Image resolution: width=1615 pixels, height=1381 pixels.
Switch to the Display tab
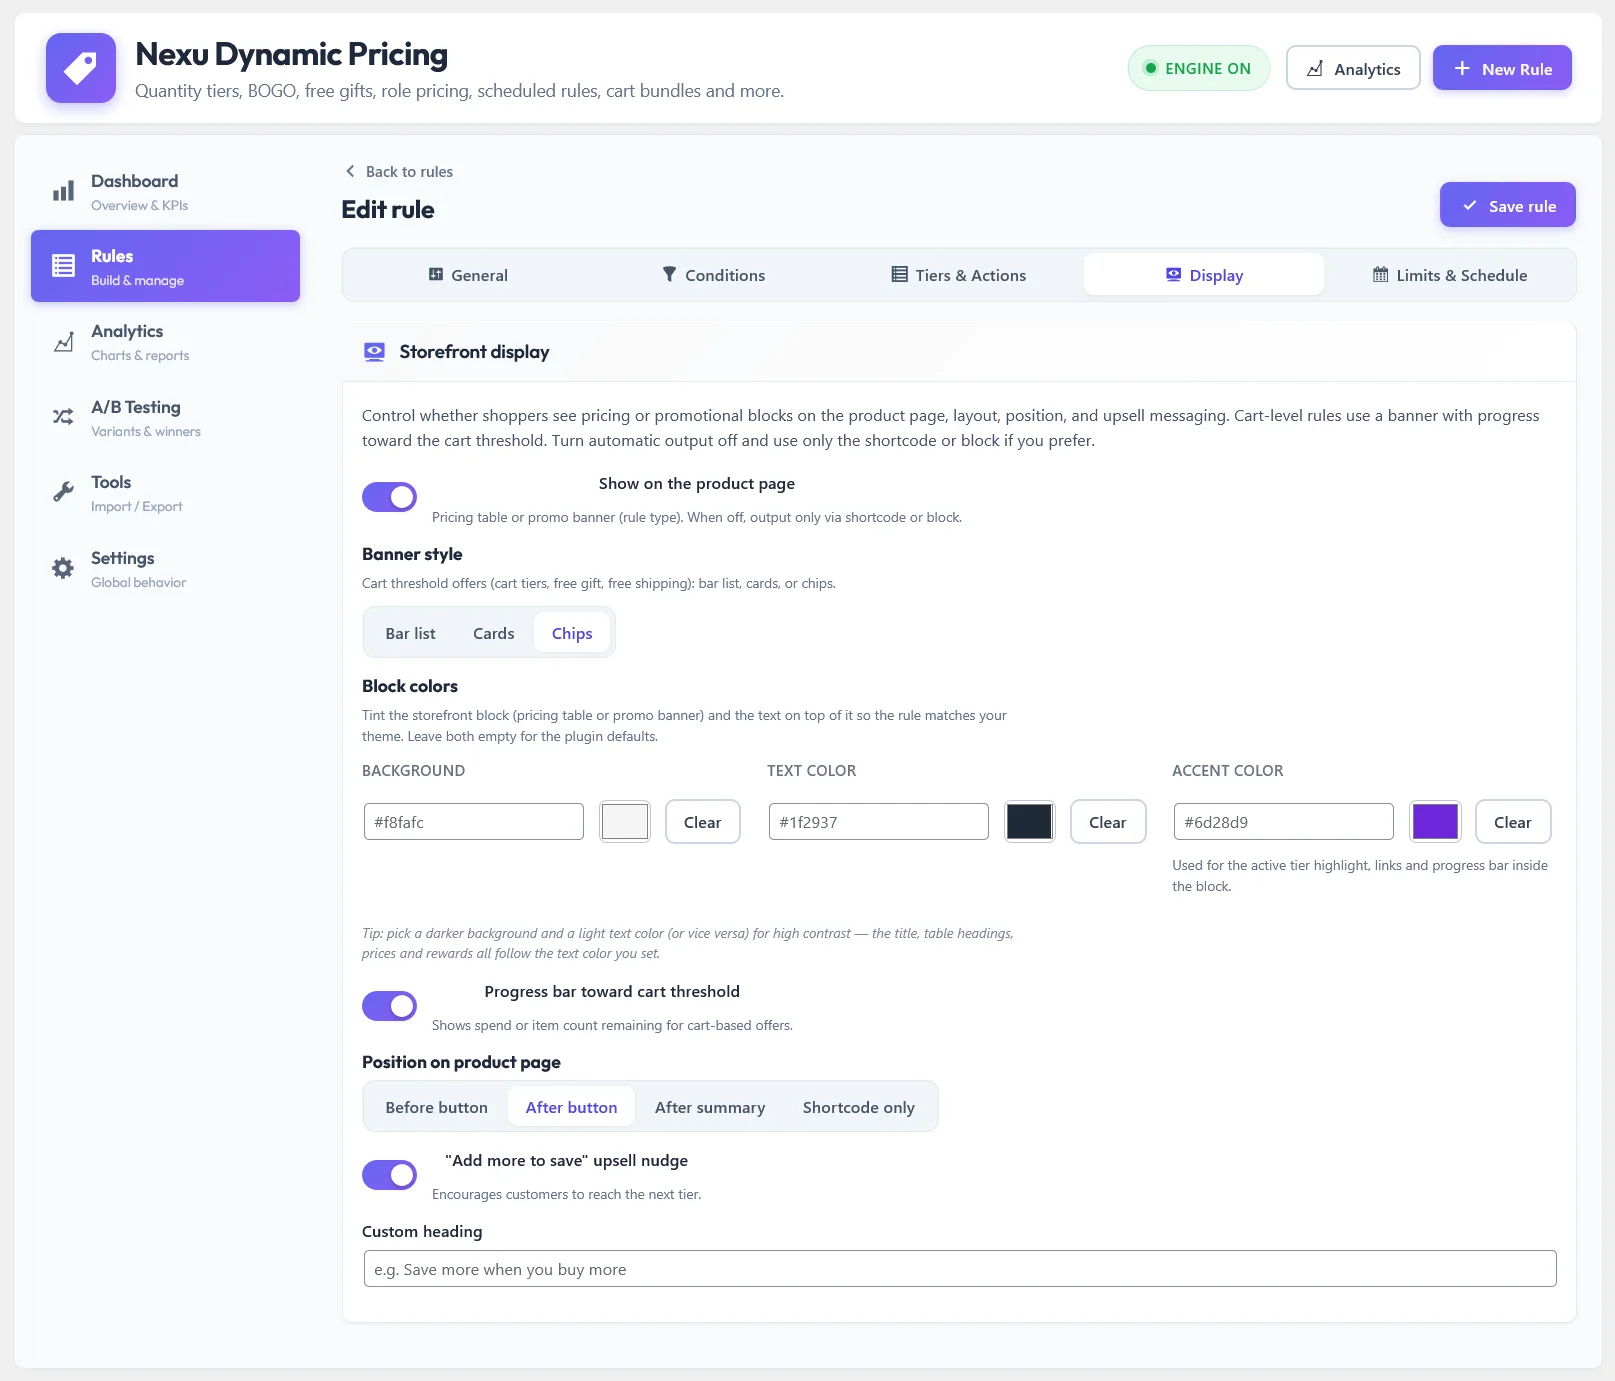tap(1204, 275)
